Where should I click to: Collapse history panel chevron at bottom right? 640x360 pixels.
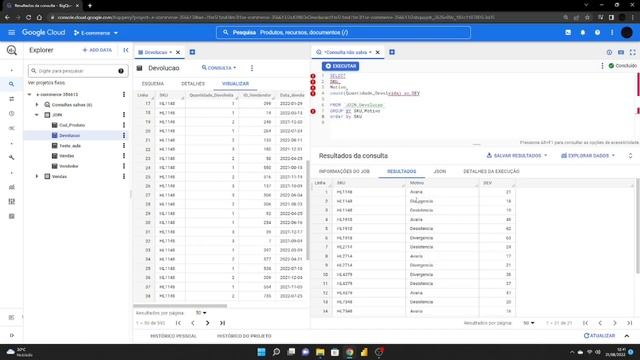tap(627, 336)
